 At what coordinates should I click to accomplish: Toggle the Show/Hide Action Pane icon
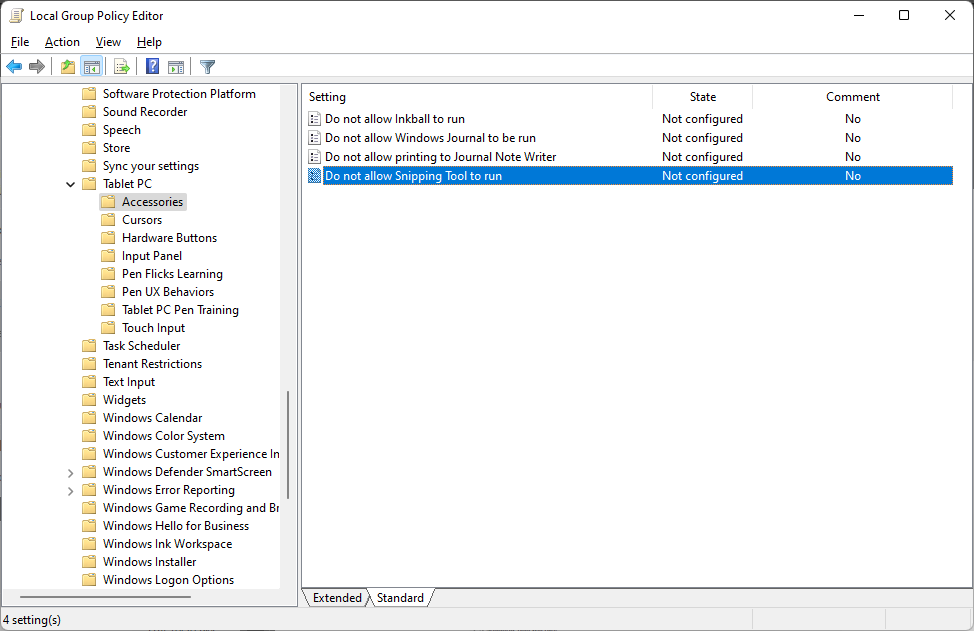176,67
